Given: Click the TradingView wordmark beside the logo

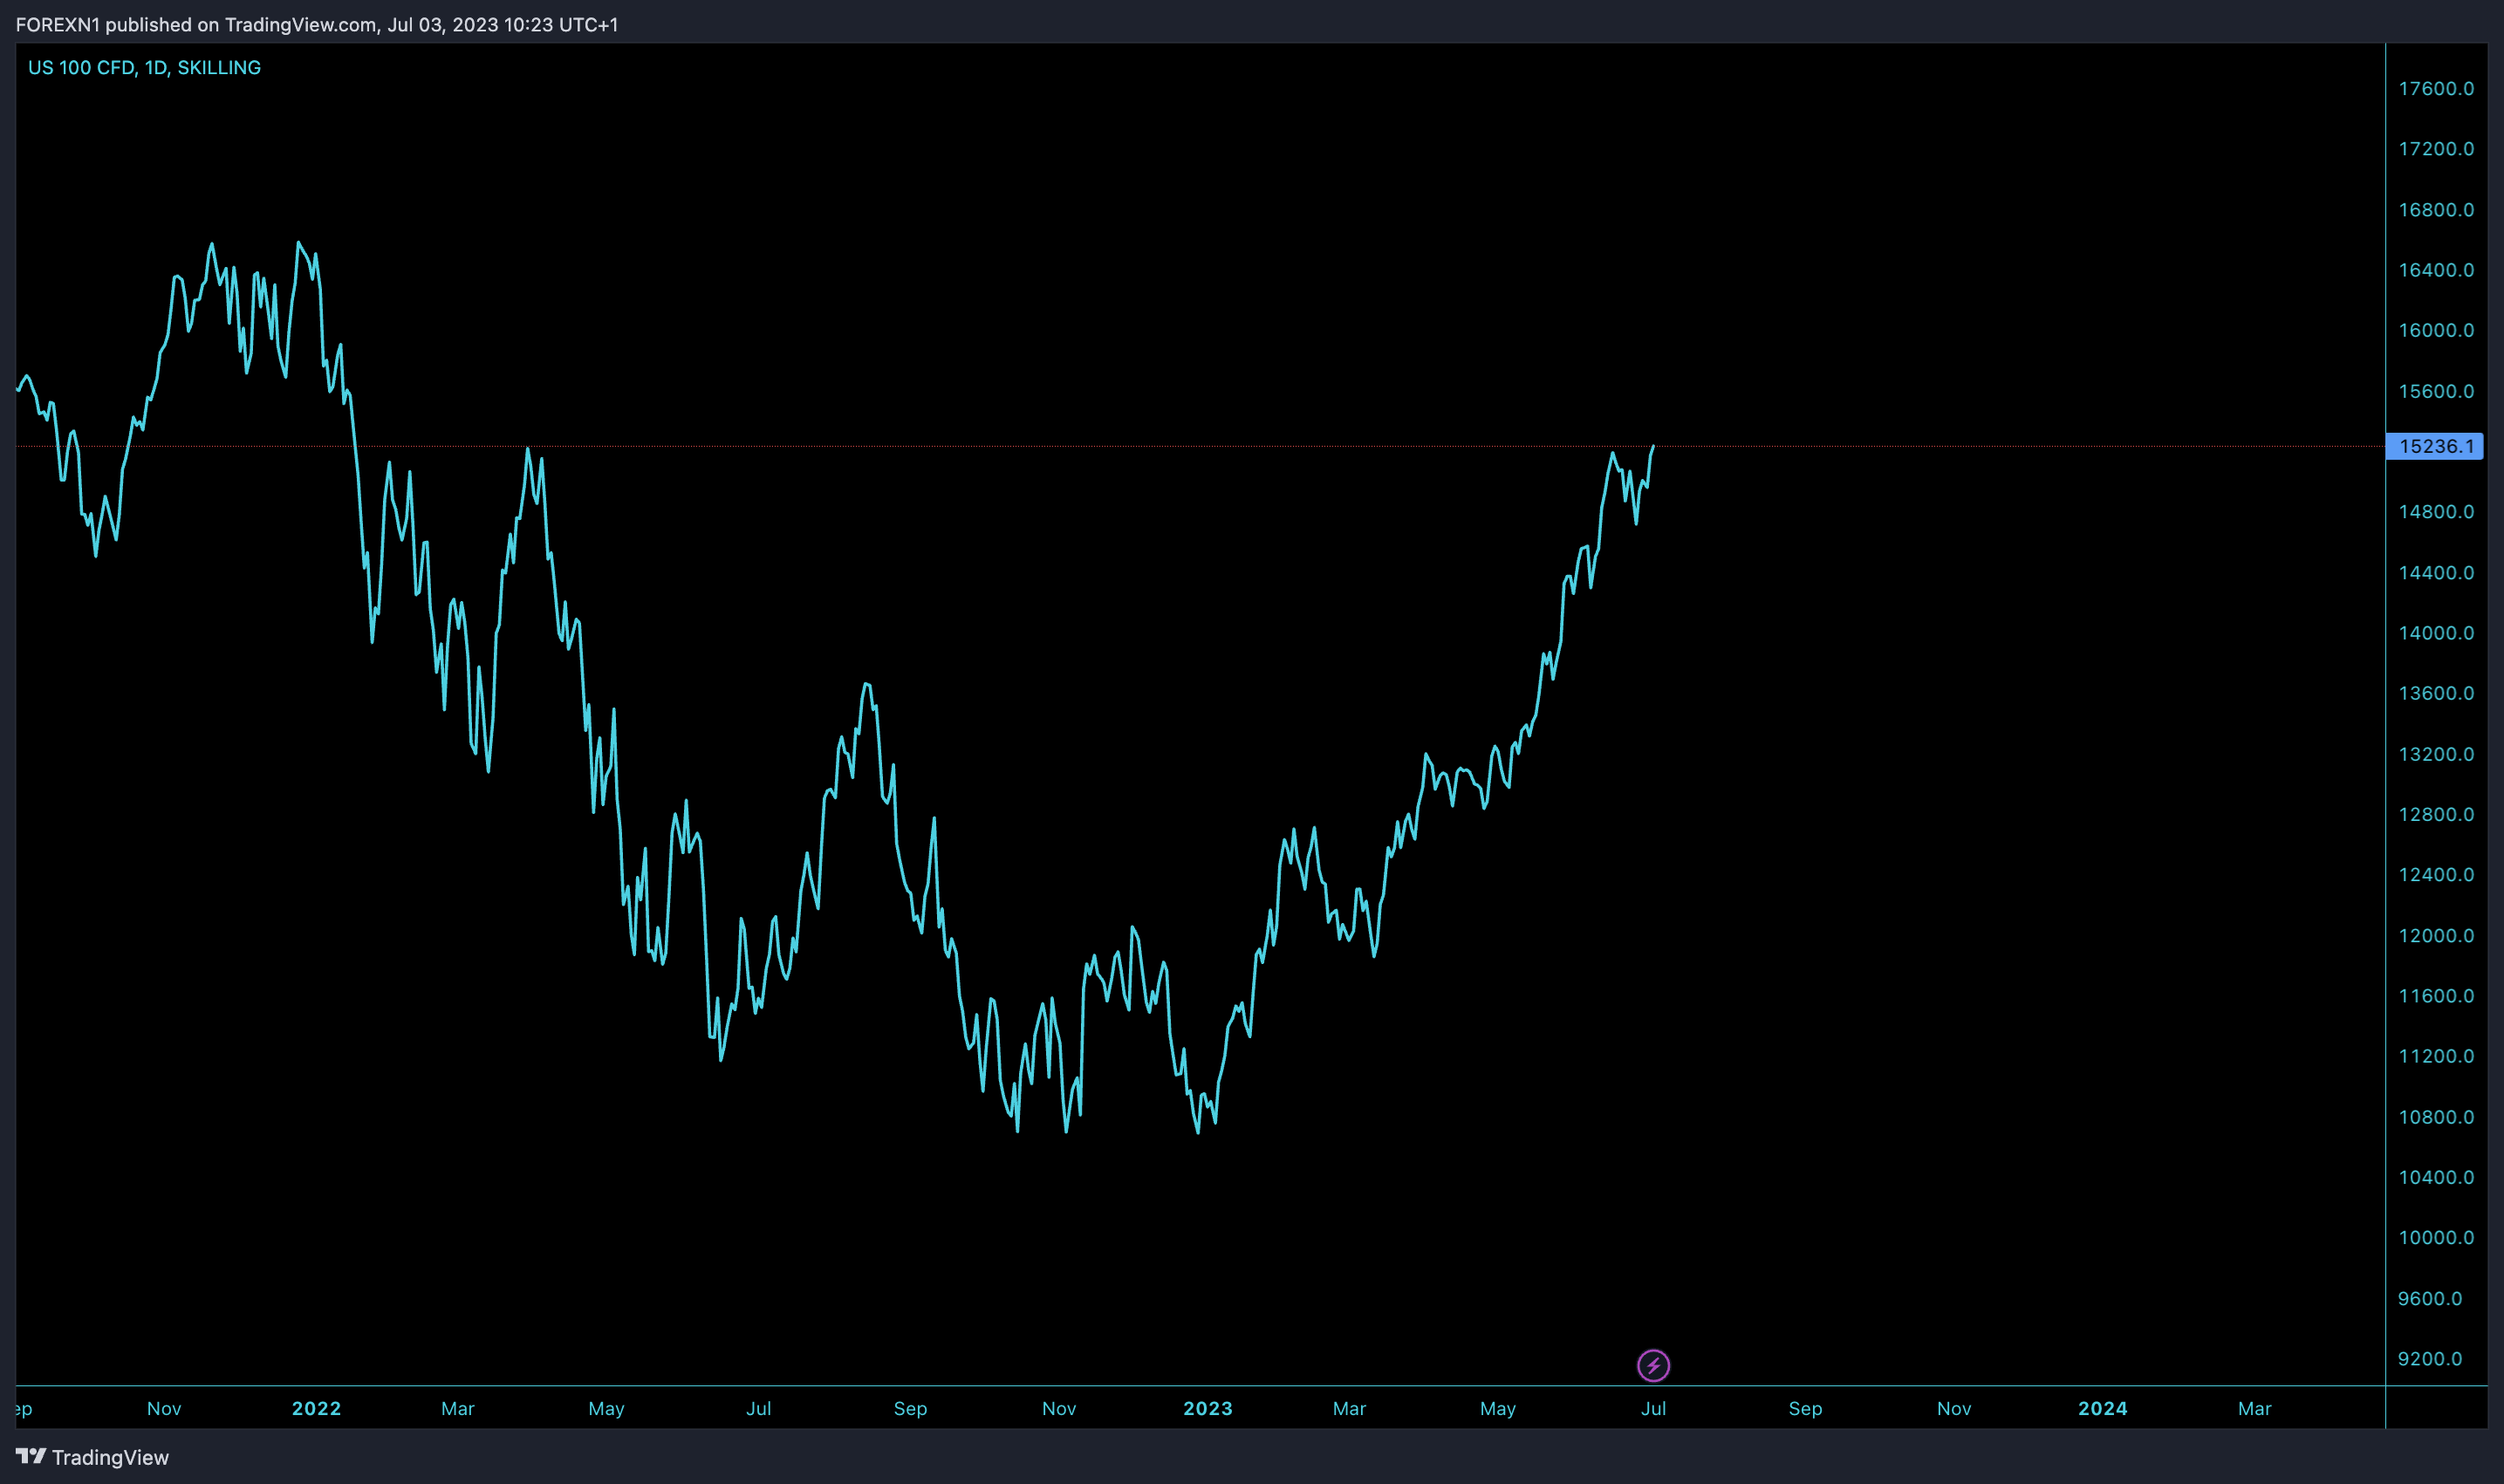Looking at the screenshot, I should pyautogui.click(x=110, y=1457).
